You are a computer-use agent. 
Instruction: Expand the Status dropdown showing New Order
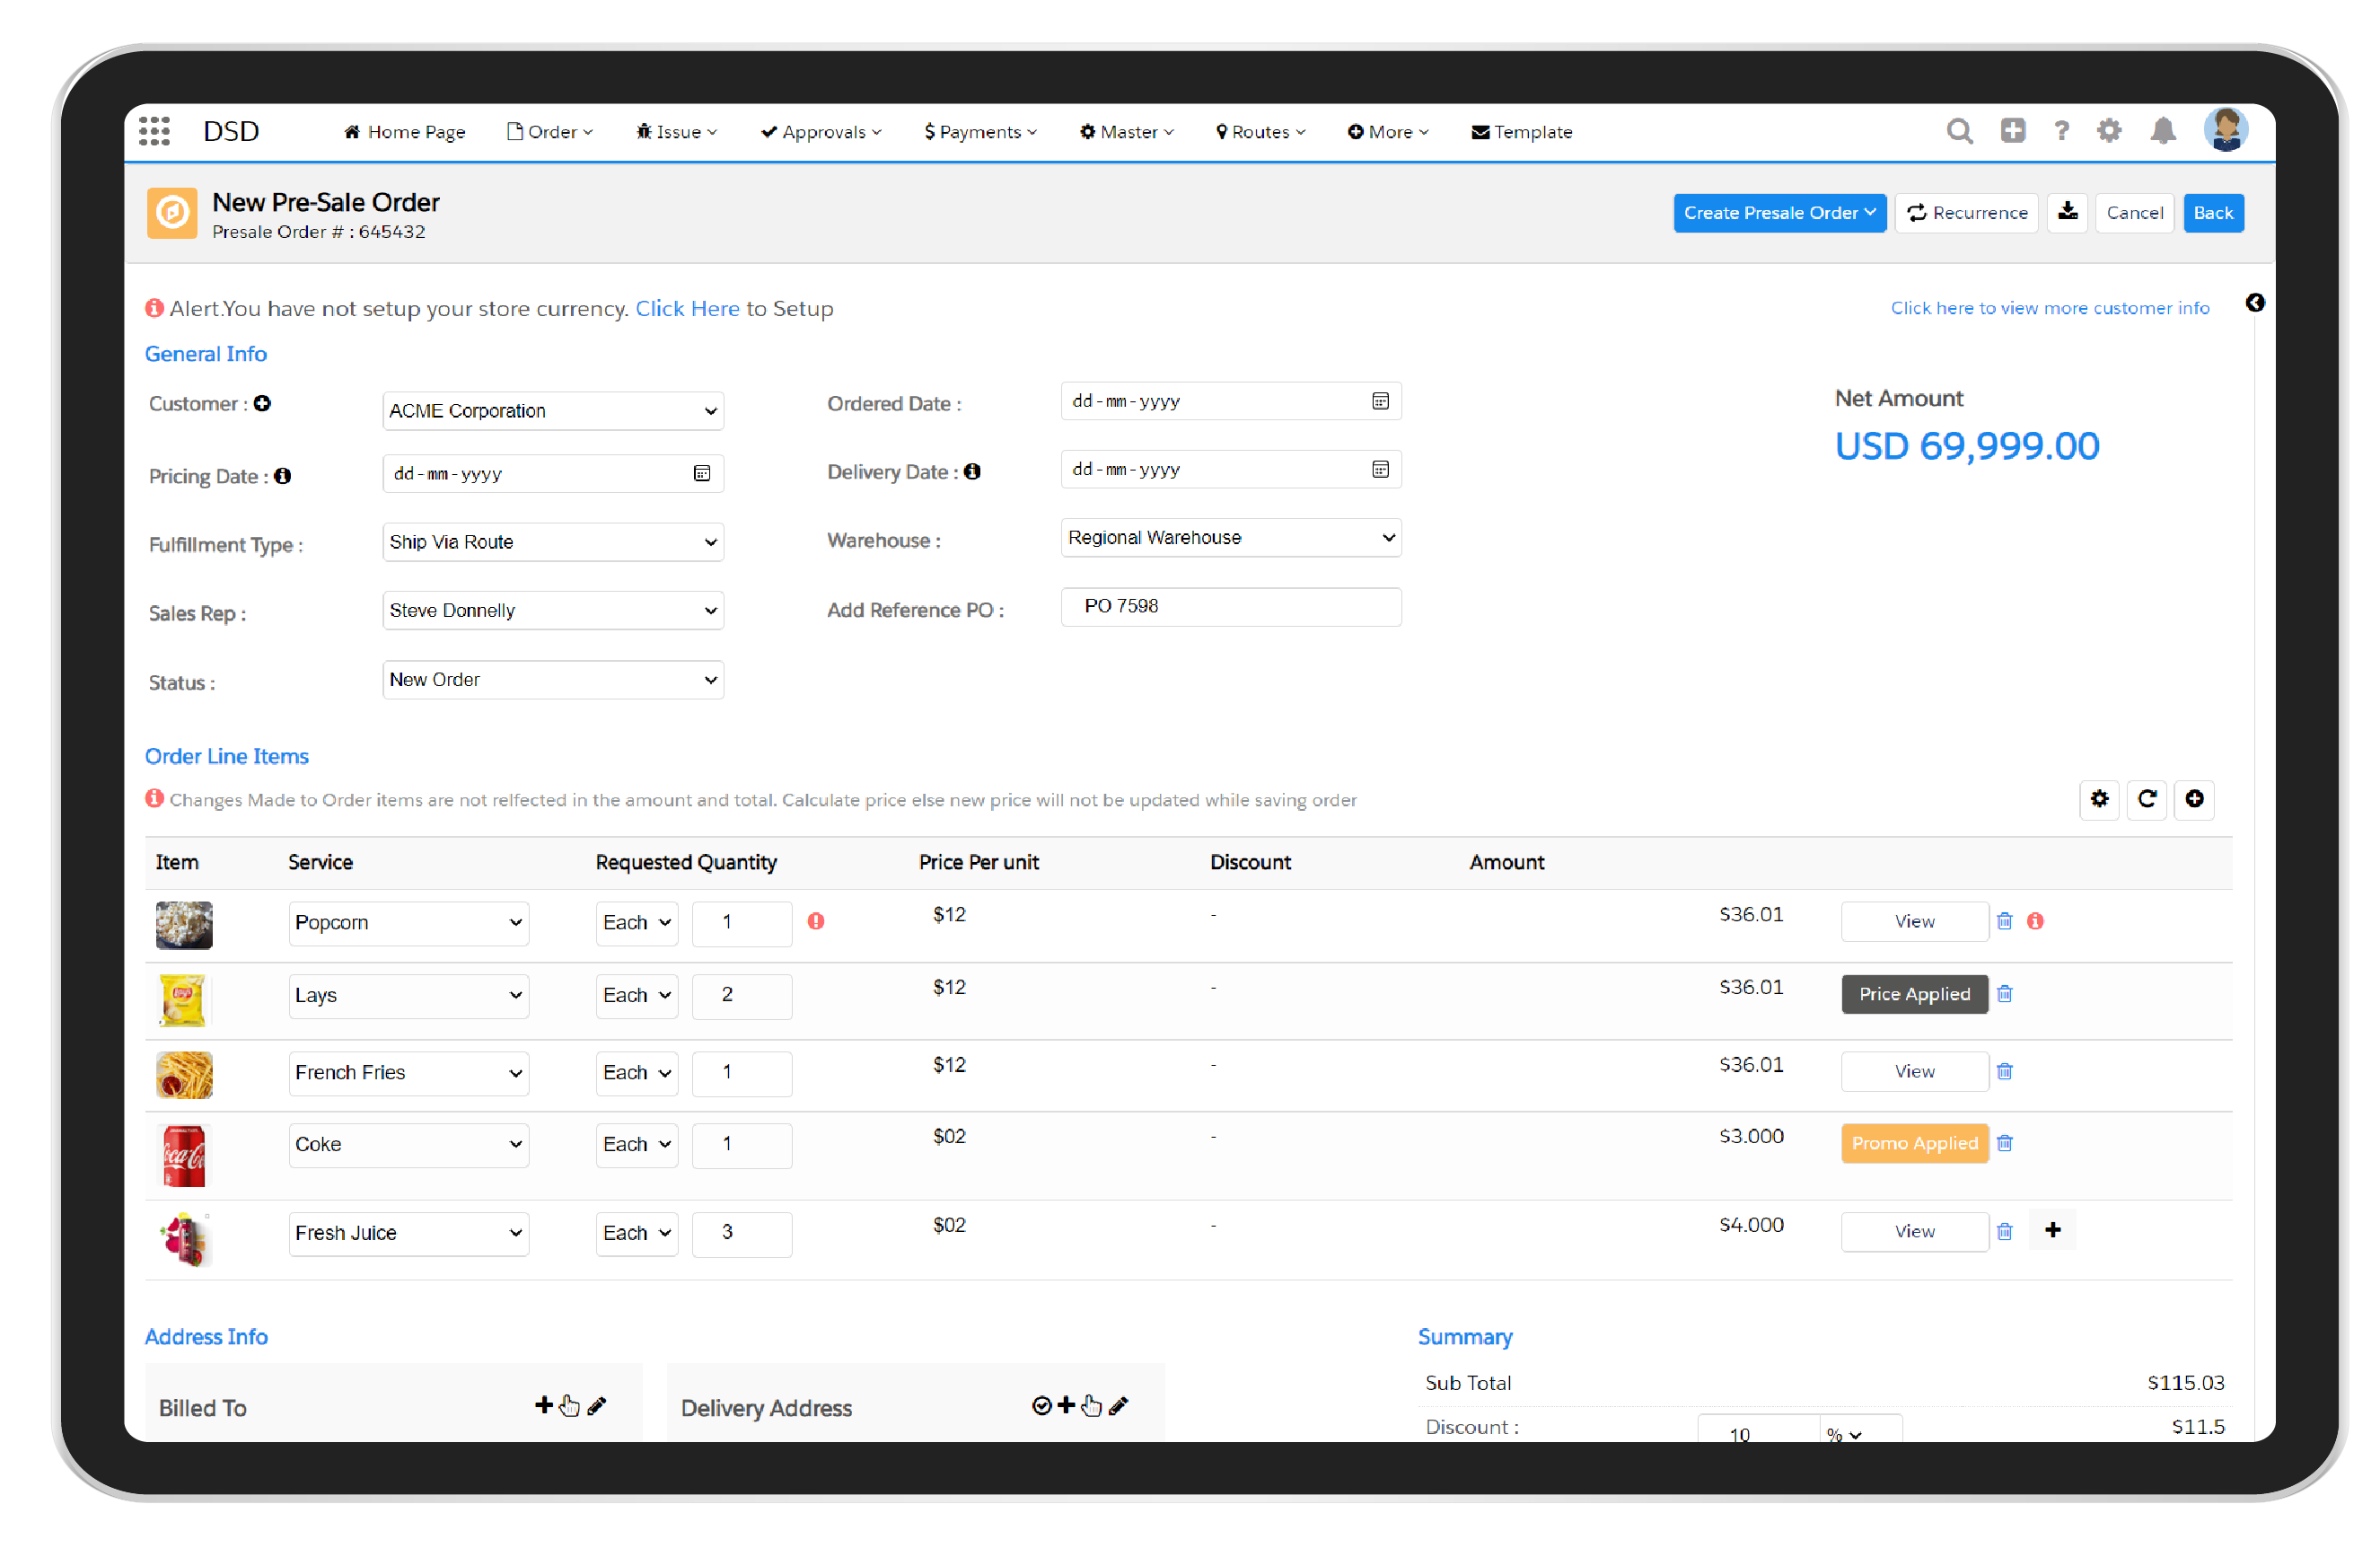click(549, 680)
